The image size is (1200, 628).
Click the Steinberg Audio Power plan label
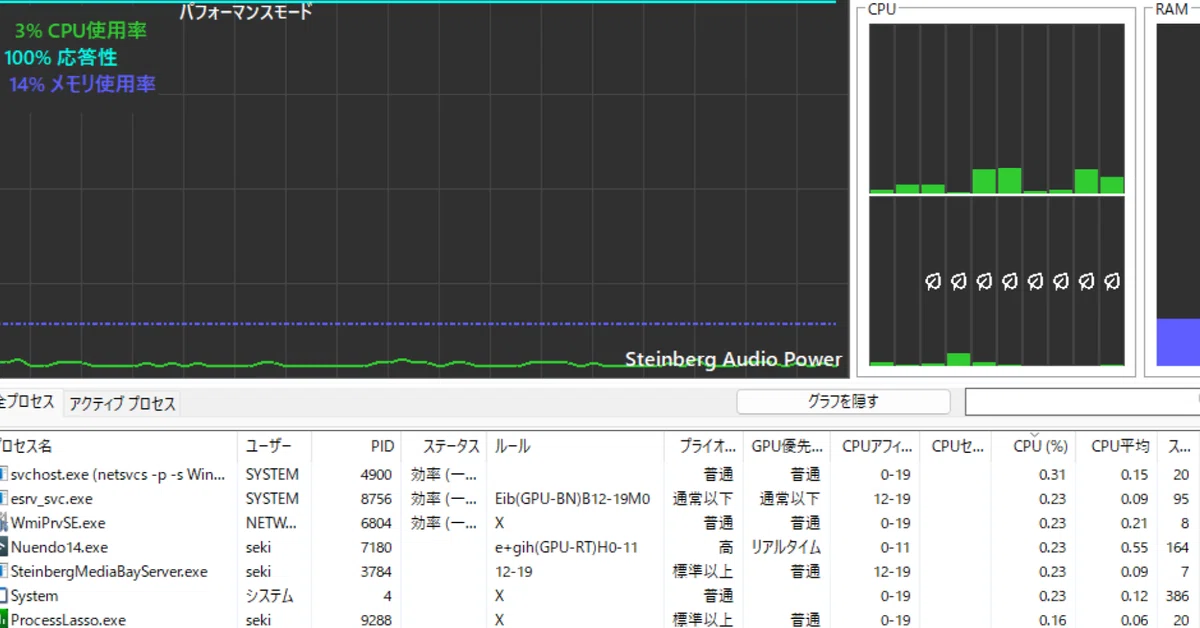(x=733, y=359)
